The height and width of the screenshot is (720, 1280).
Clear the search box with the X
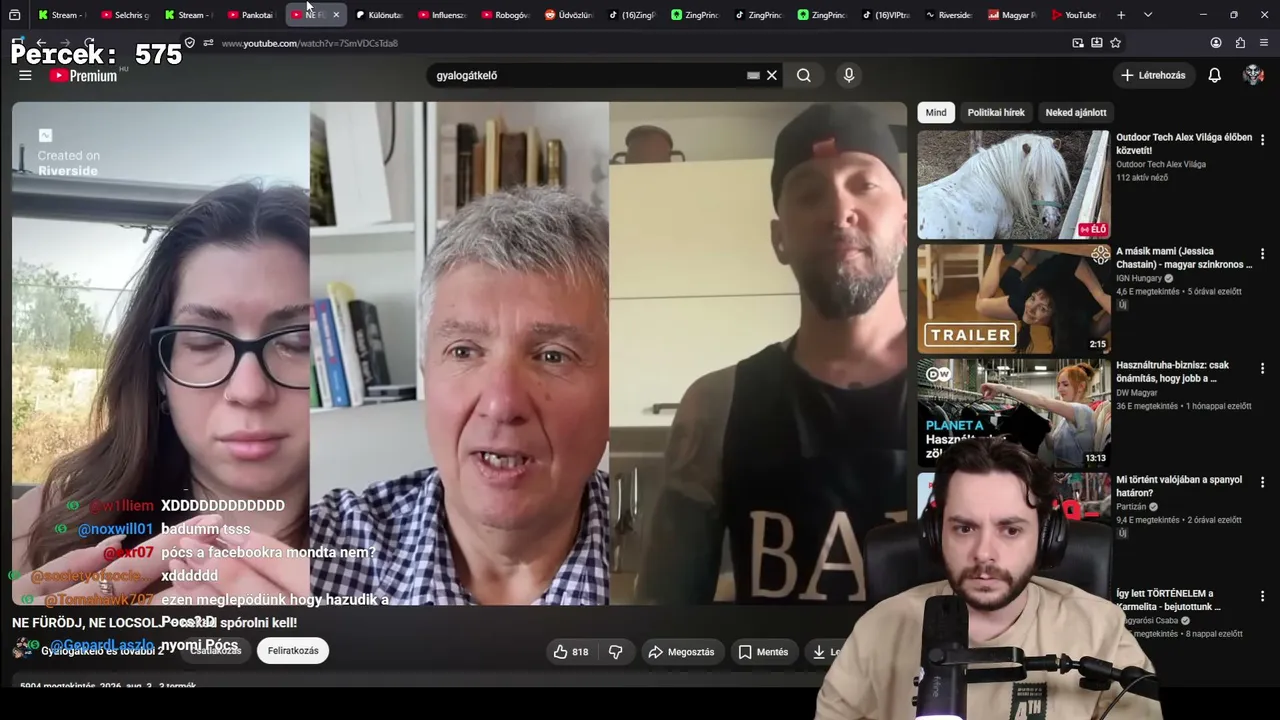772,75
